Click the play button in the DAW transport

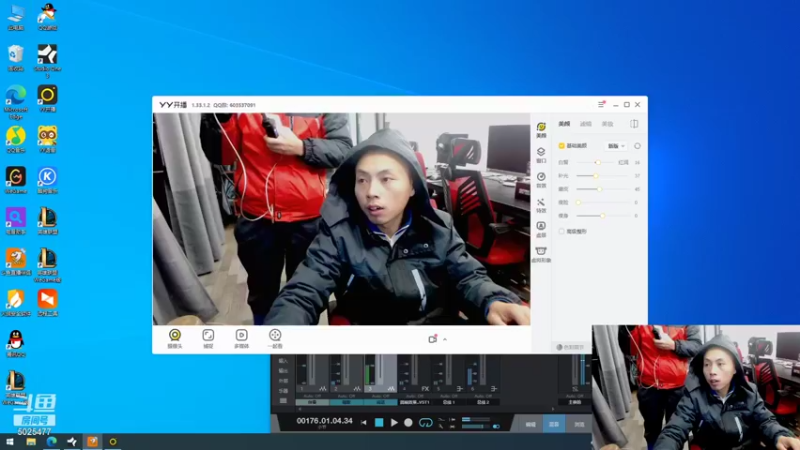click(x=394, y=422)
